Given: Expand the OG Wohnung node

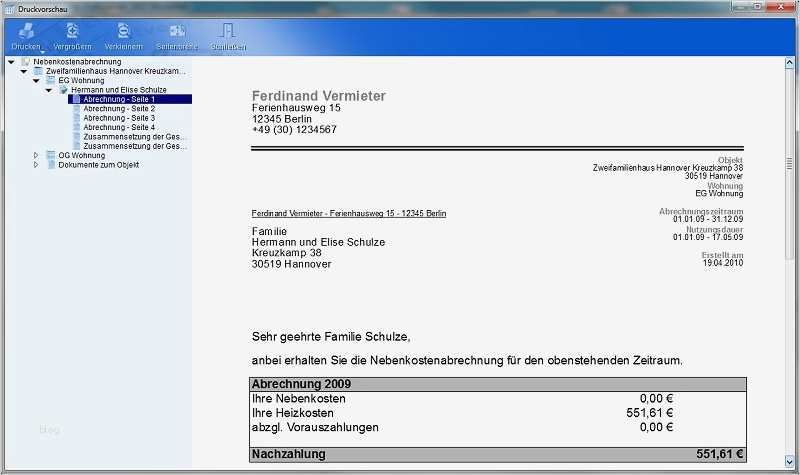Looking at the screenshot, I should coord(36,155).
